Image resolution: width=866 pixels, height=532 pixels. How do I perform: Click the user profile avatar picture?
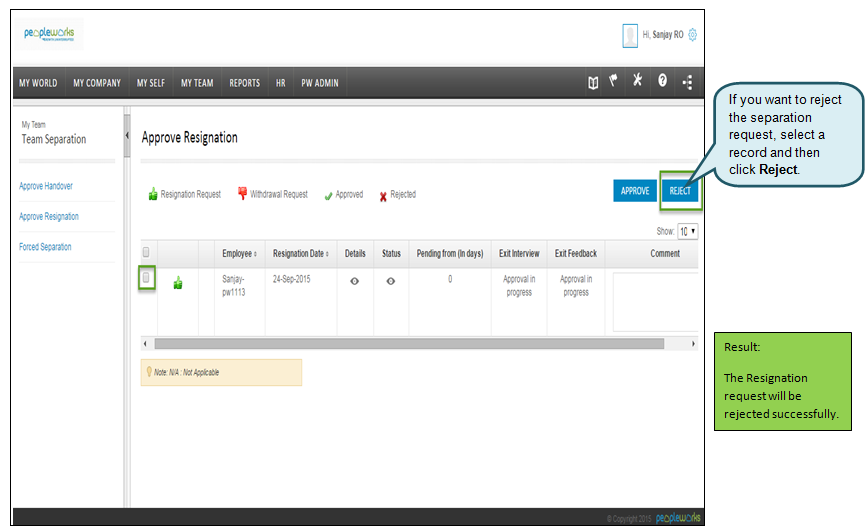coord(630,35)
